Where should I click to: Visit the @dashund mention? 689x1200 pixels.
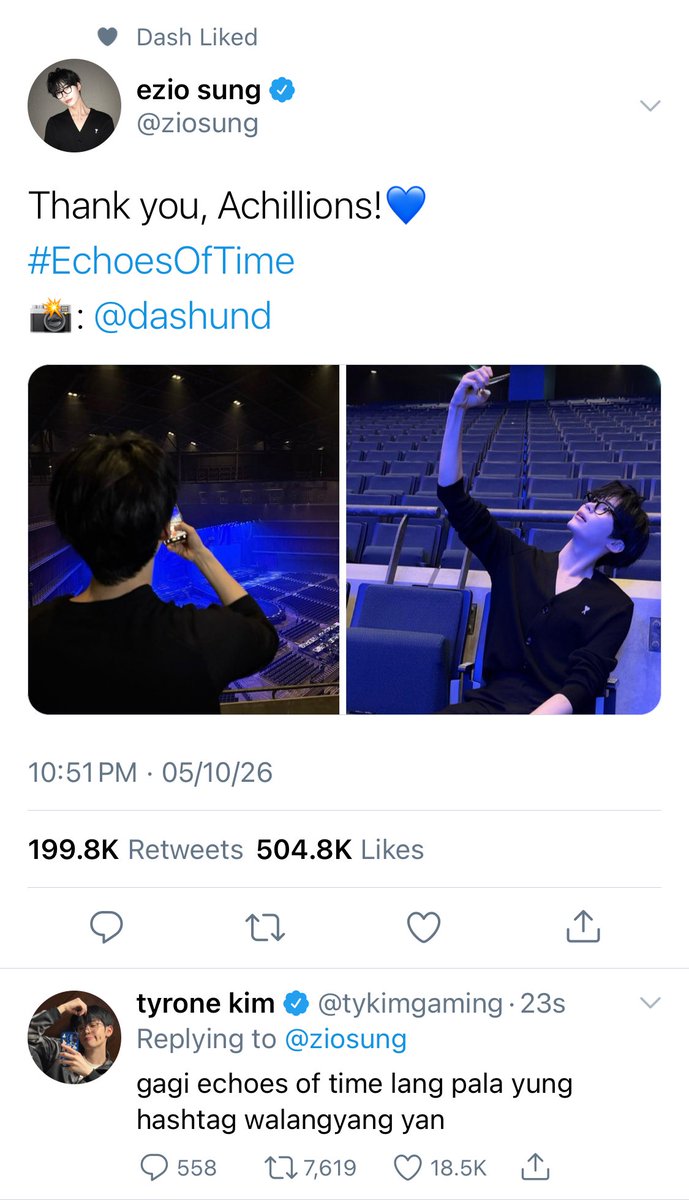(x=182, y=316)
